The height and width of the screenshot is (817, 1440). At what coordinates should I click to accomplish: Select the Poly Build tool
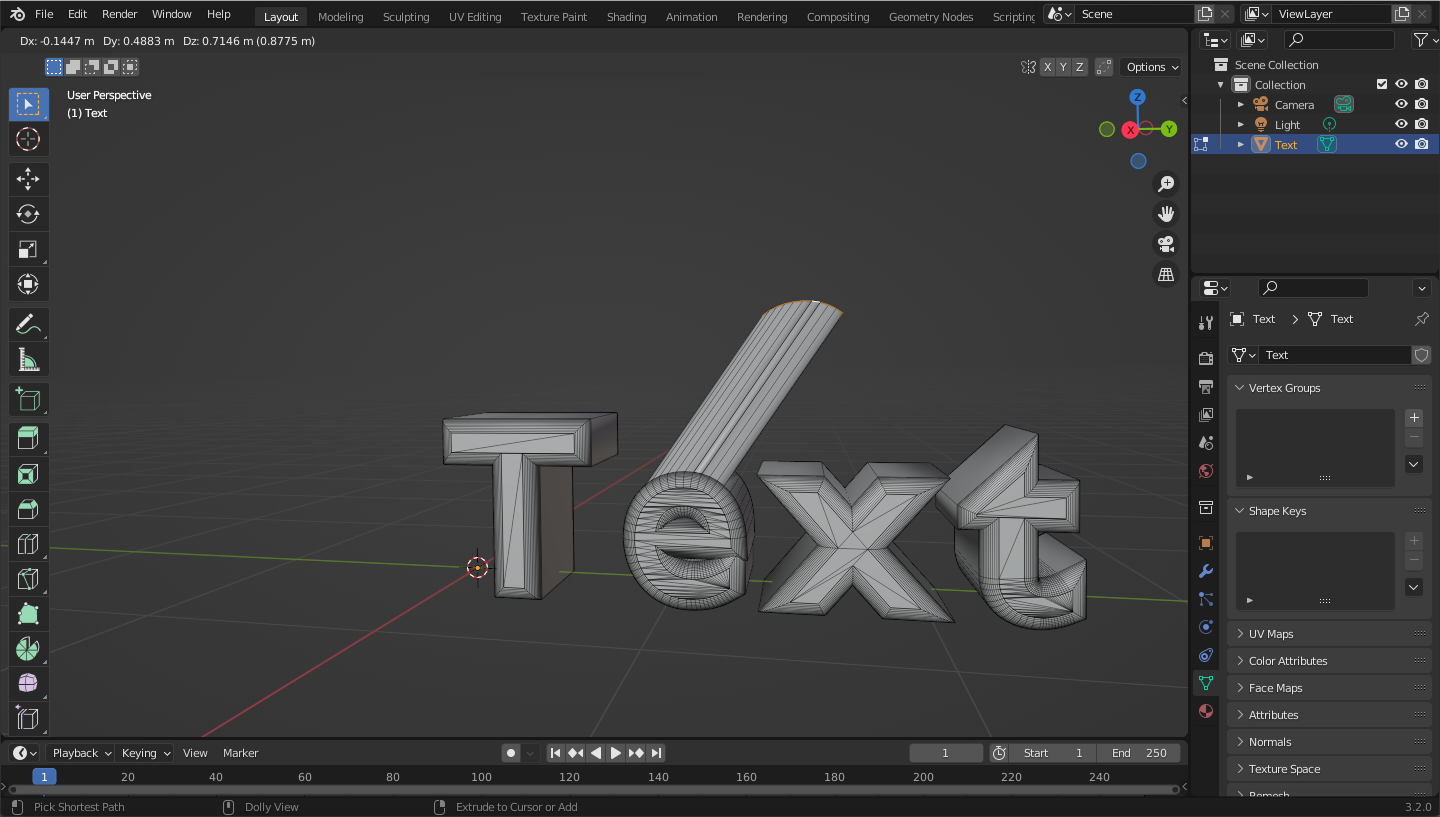[x=29, y=614]
